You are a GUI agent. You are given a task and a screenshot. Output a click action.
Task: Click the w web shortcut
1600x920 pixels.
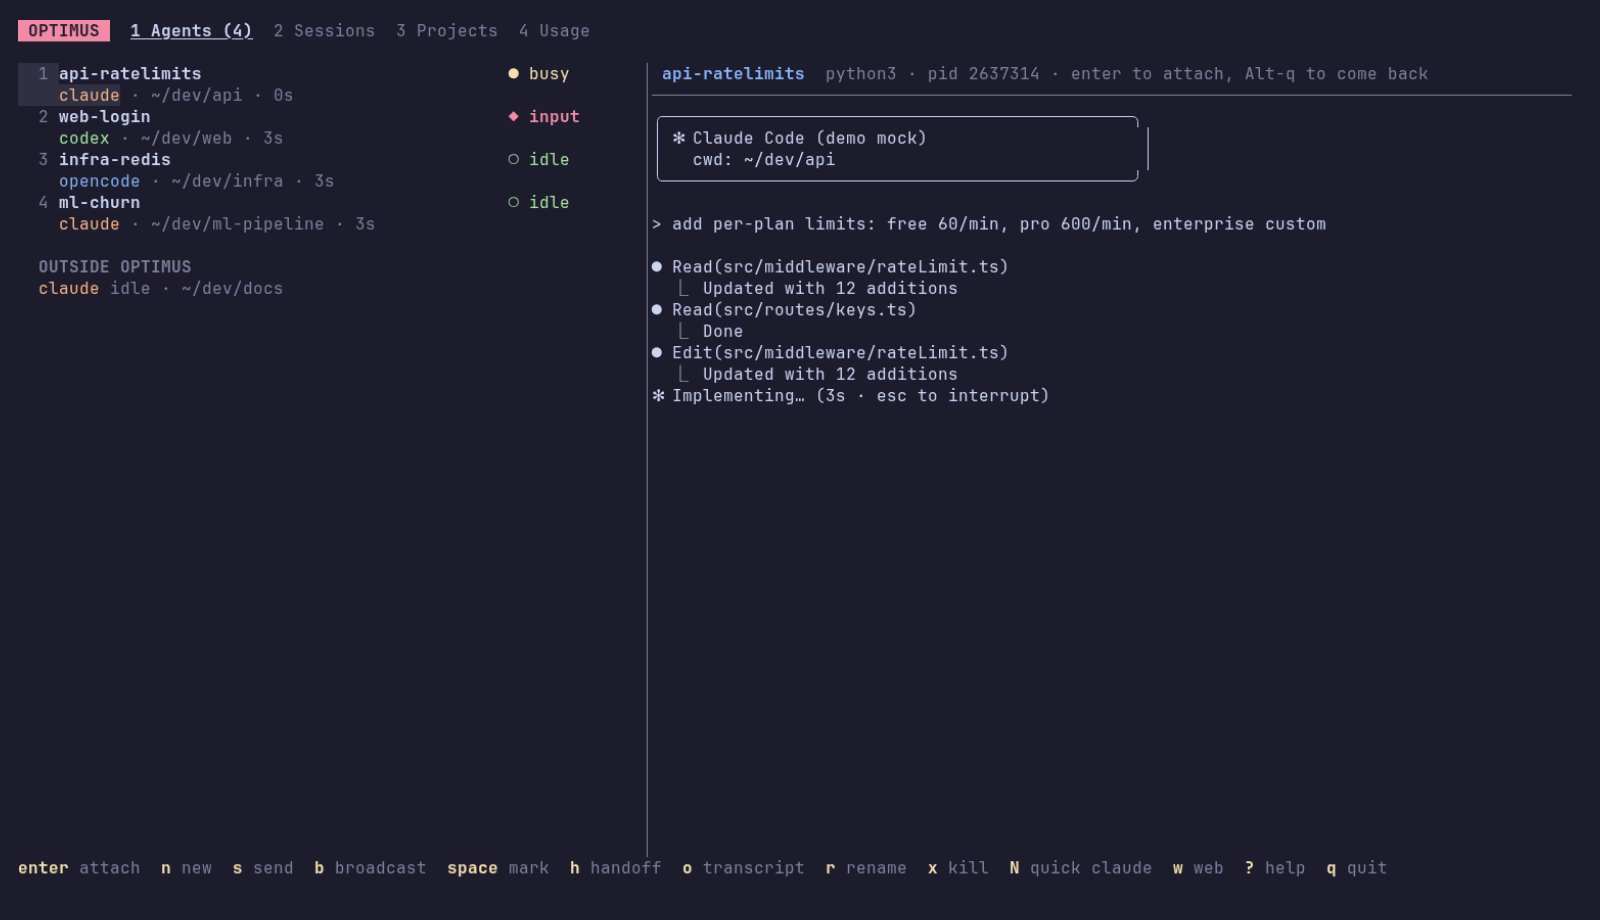click(1198, 868)
